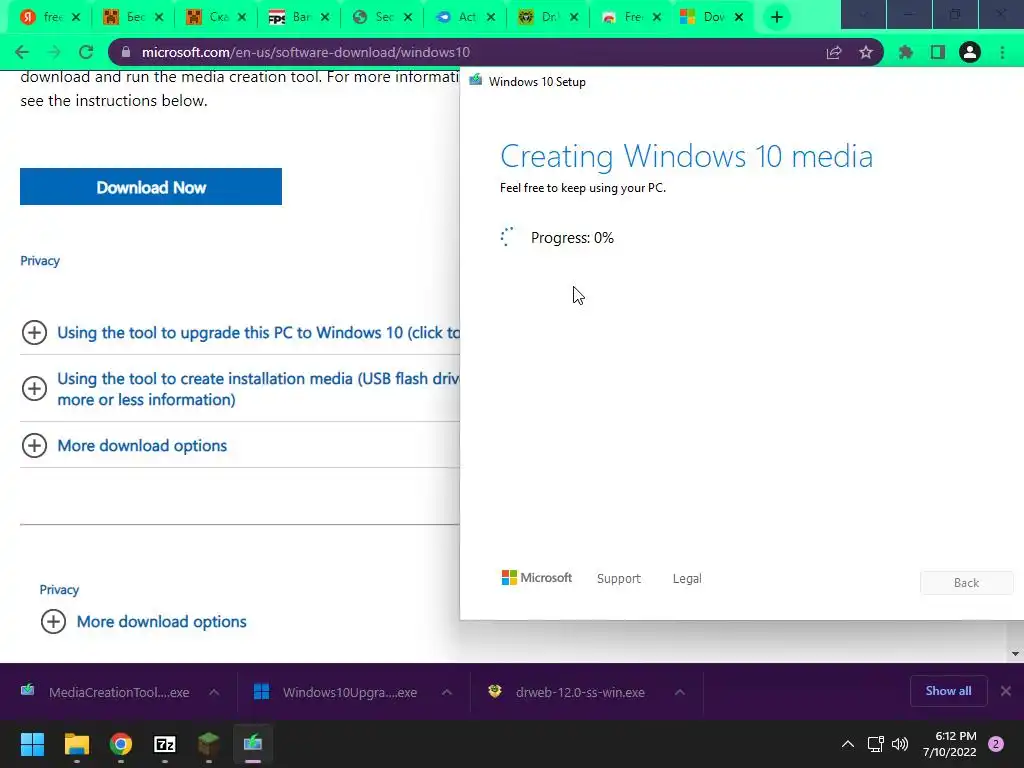Click the Progress: 0% status text
The height and width of the screenshot is (768, 1024).
[572, 238]
